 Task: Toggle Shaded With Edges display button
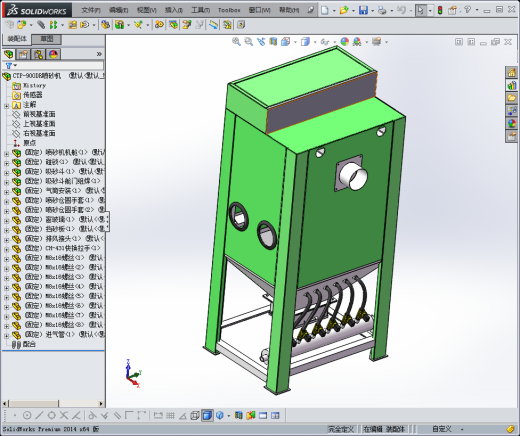click(x=207, y=415)
